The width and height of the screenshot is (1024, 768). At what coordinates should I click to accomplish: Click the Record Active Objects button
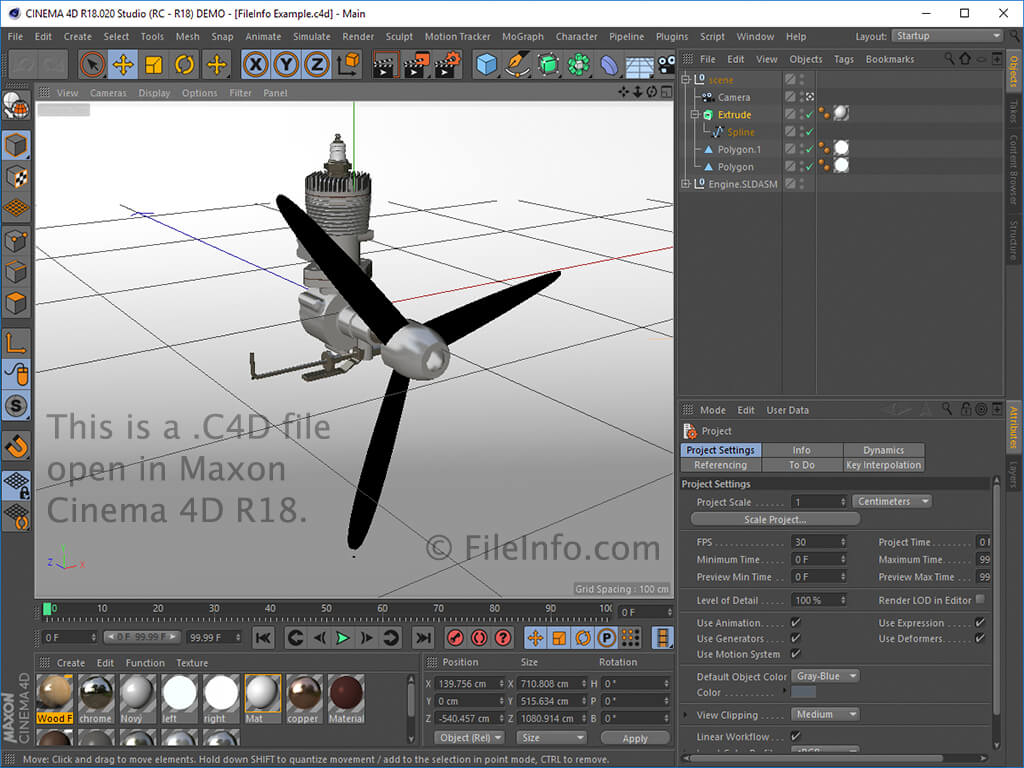455,638
